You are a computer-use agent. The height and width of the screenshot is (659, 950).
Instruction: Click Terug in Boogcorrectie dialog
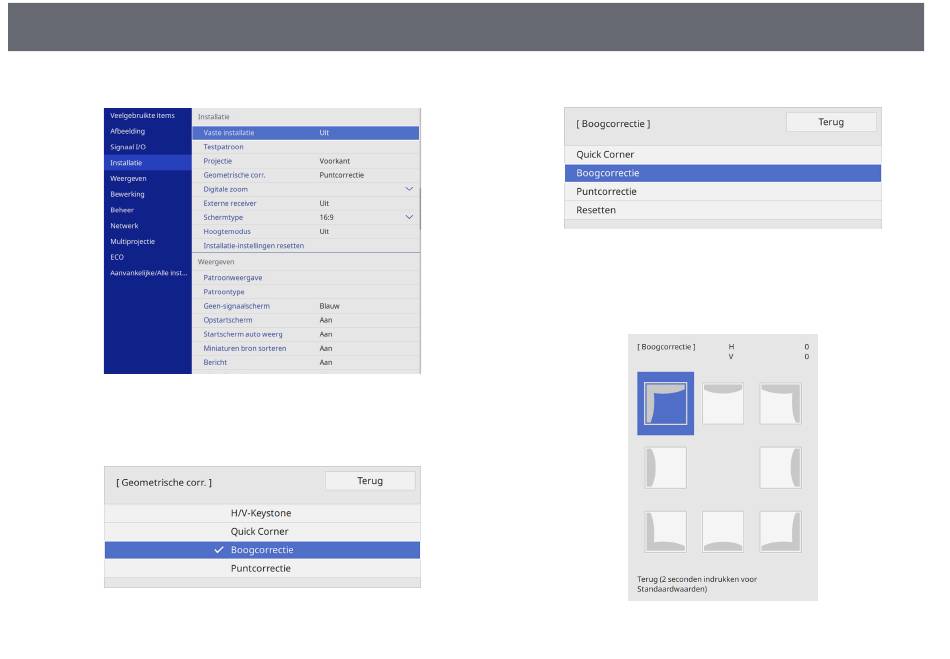[831, 122]
